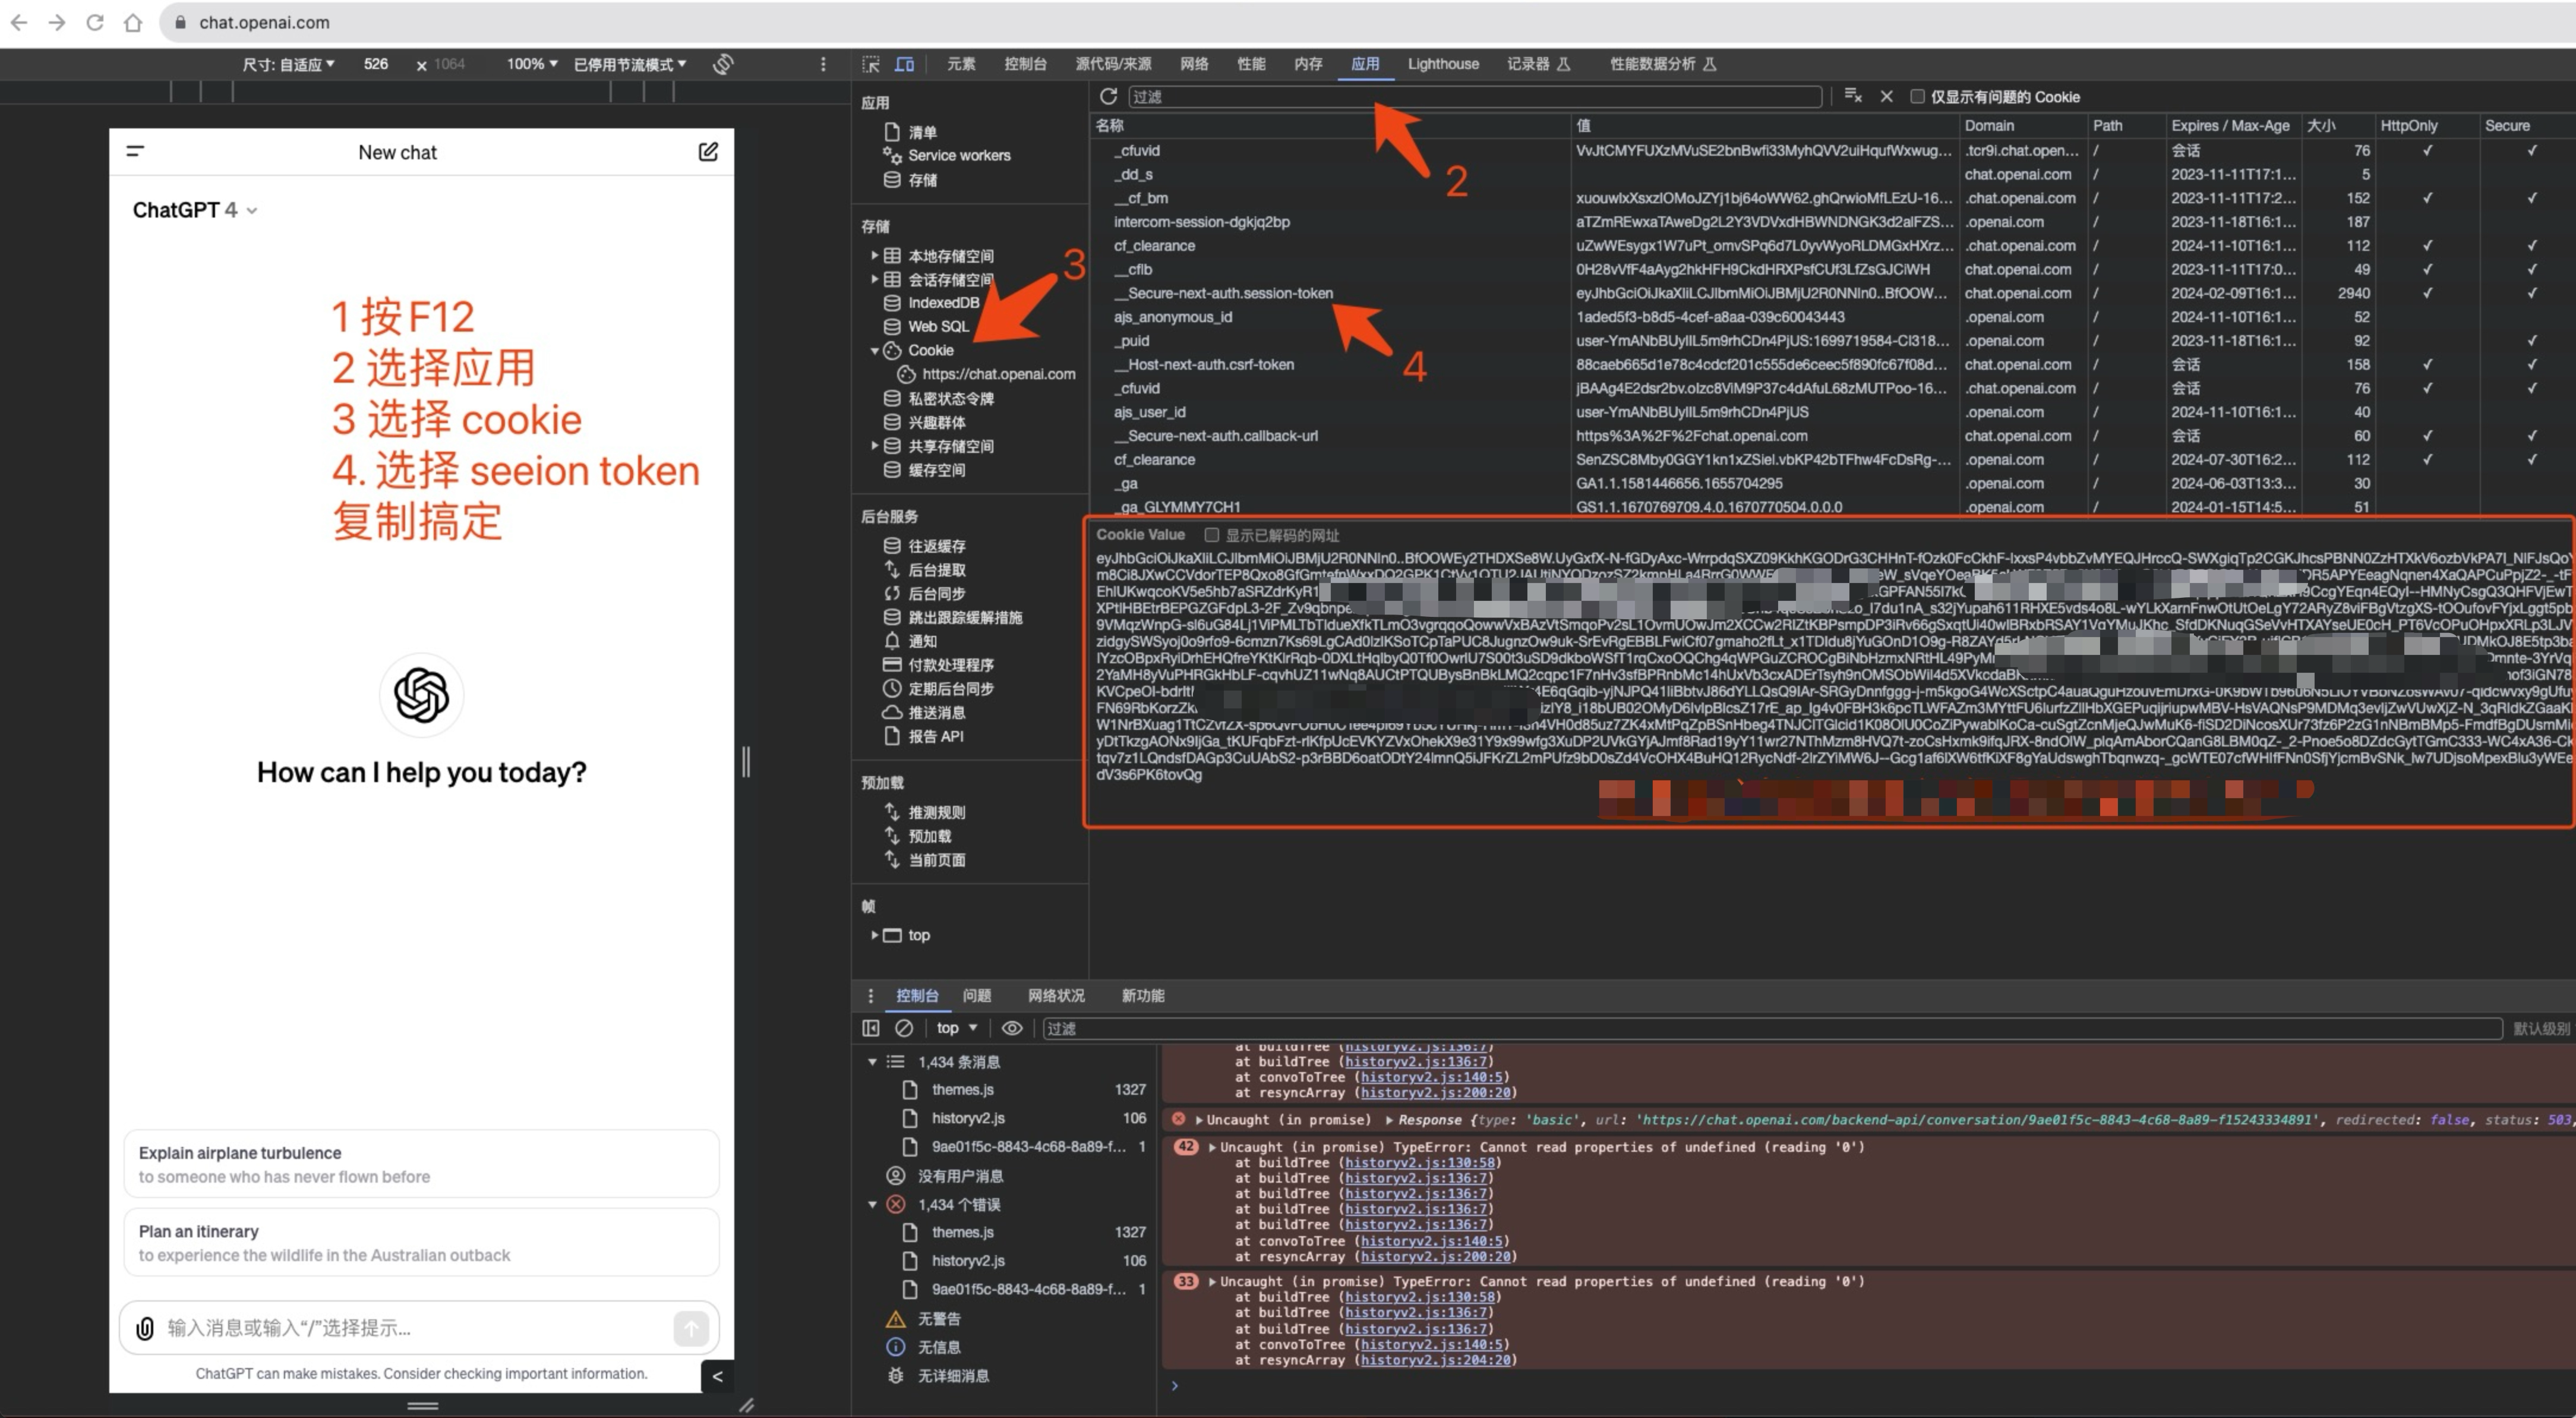This screenshot has width=2576, height=1418.
Task: Collapse the Cookie tree node
Action: 874,351
